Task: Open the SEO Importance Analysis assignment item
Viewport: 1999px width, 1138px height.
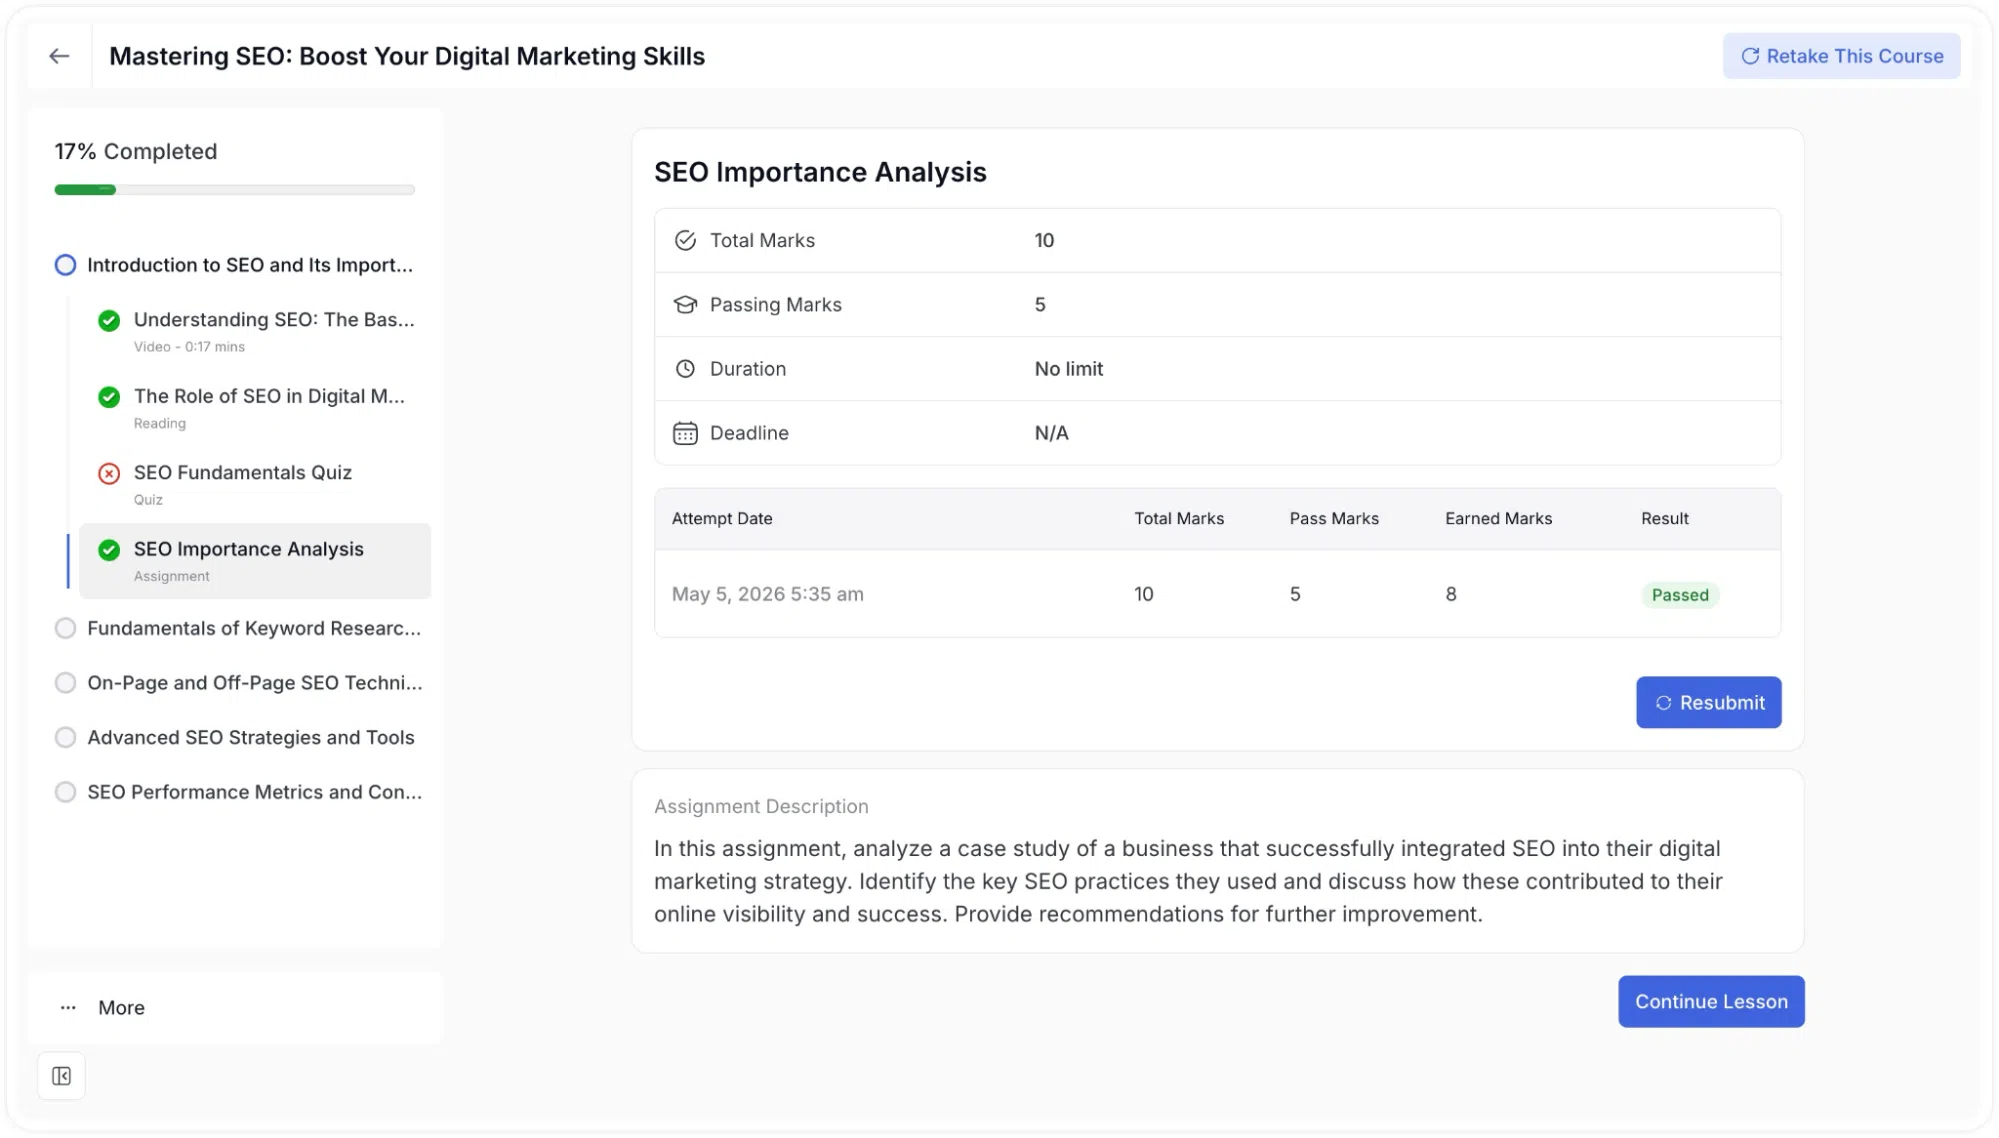Action: click(255, 561)
